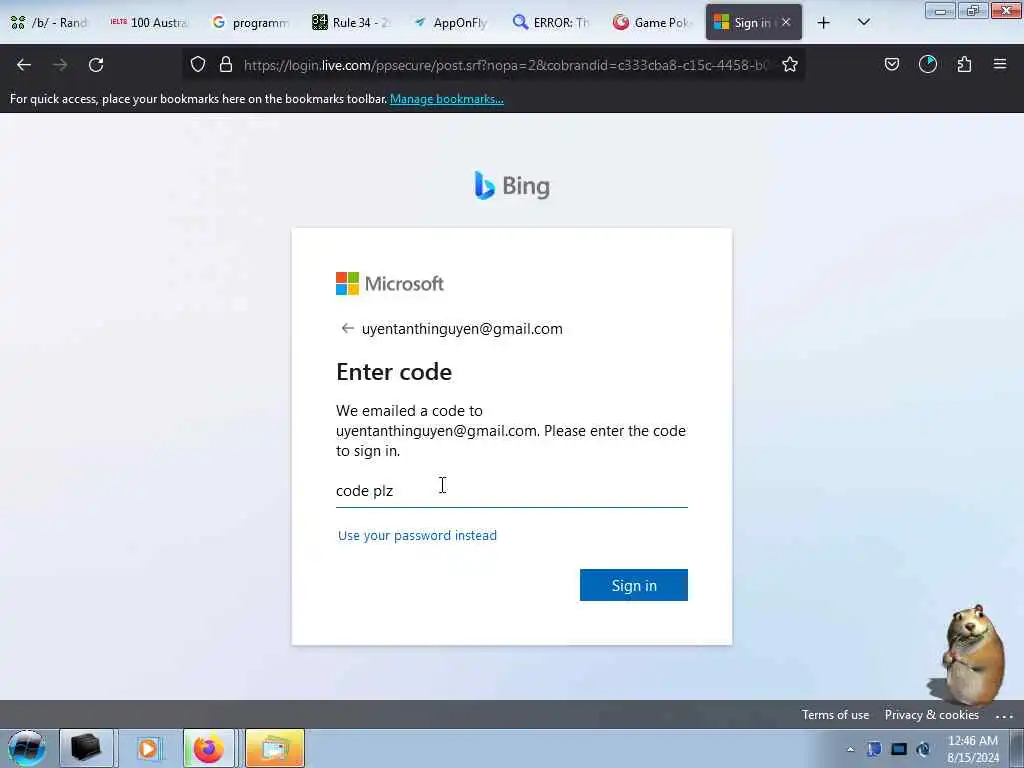Image resolution: width=1024 pixels, height=768 pixels.
Task: Open the media player taskbar icon
Action: (x=148, y=748)
